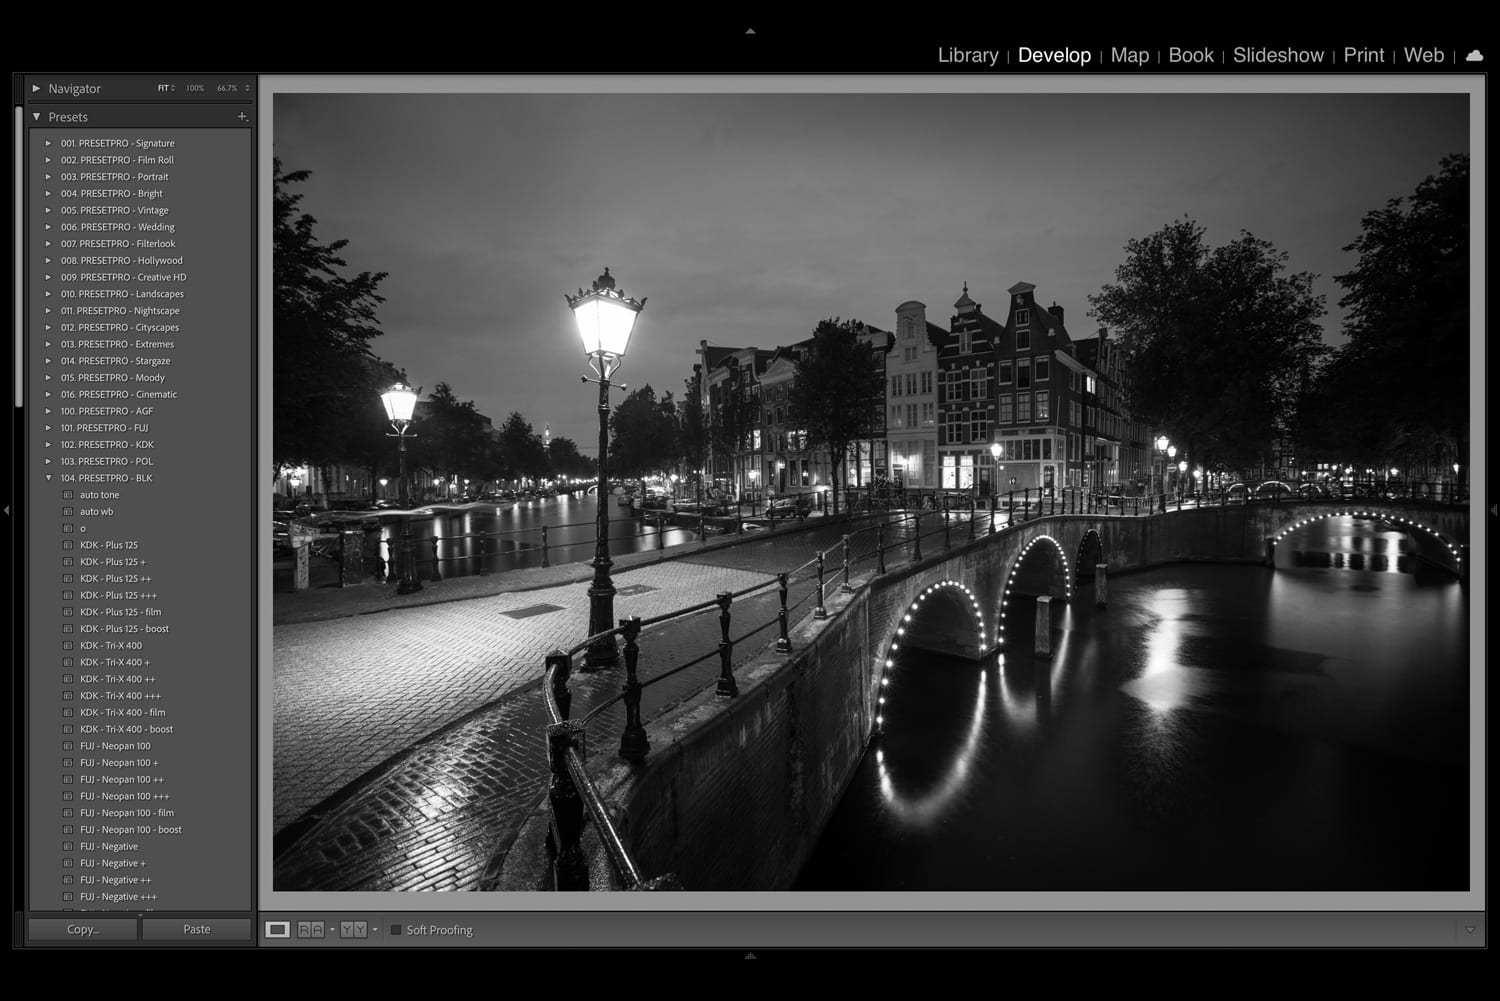Click the Paste settings button
The height and width of the screenshot is (1001, 1500).
[x=197, y=930]
